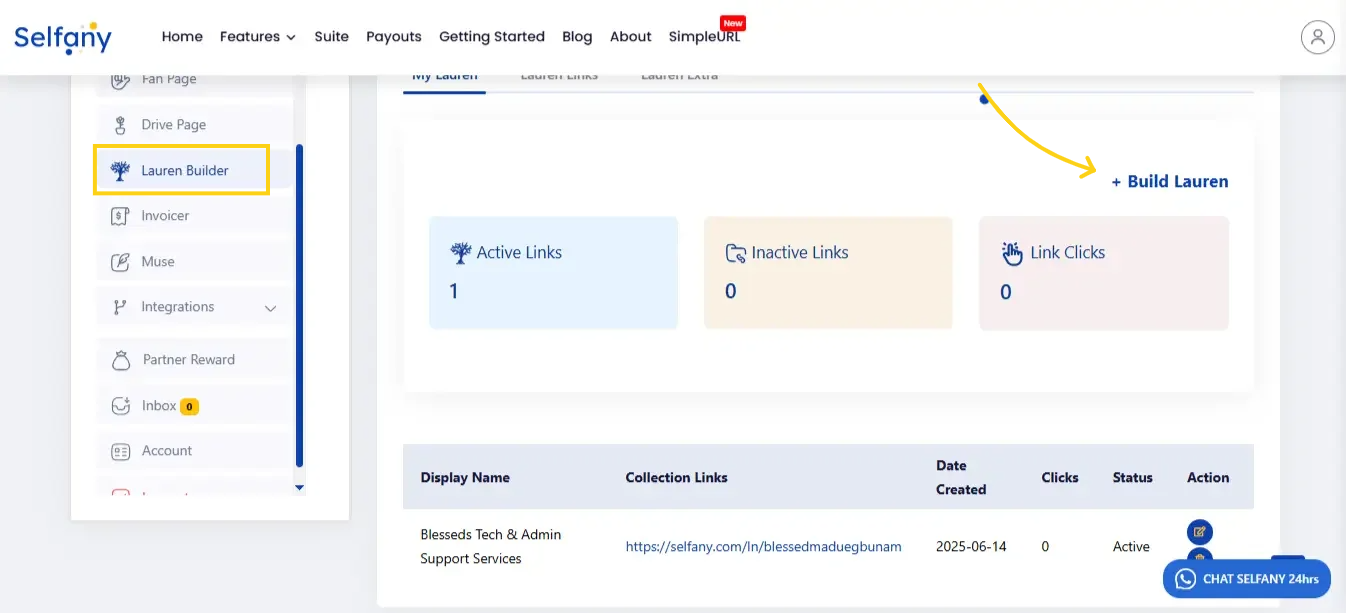
Task: Click the Active status cell
Action: (x=1131, y=547)
